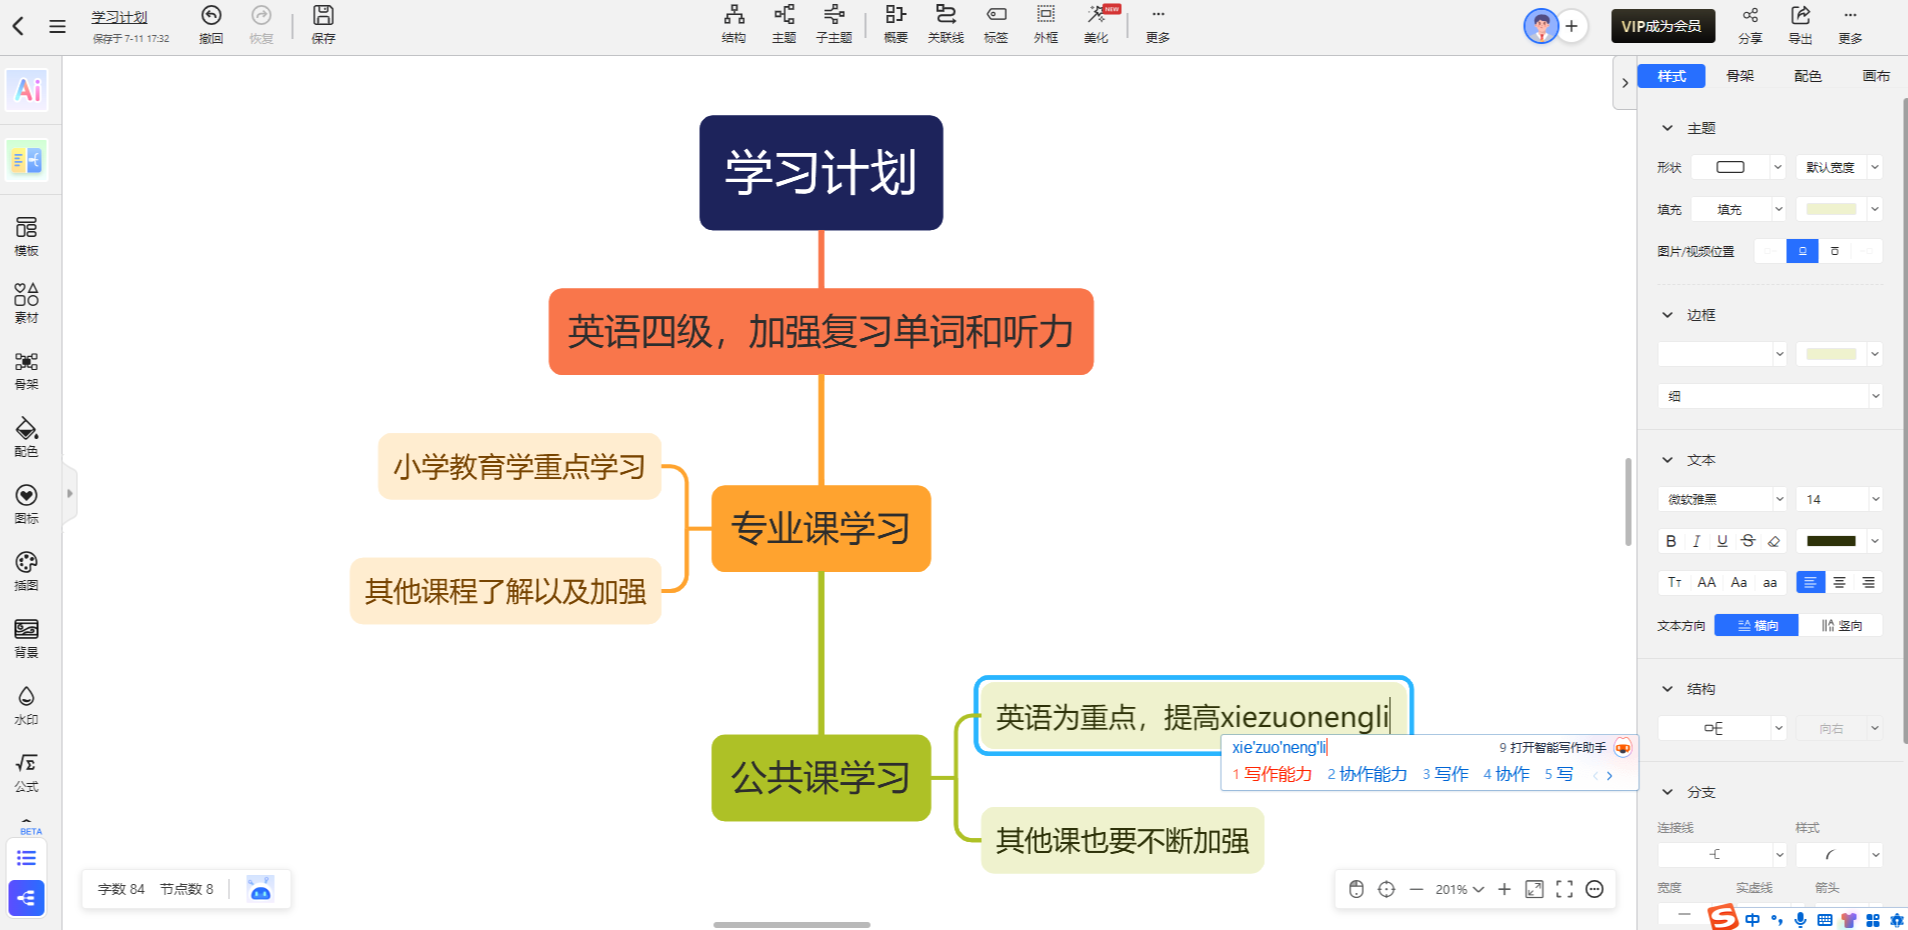
Task: Open the 更多 menu next to 美化
Action: (x=1158, y=24)
